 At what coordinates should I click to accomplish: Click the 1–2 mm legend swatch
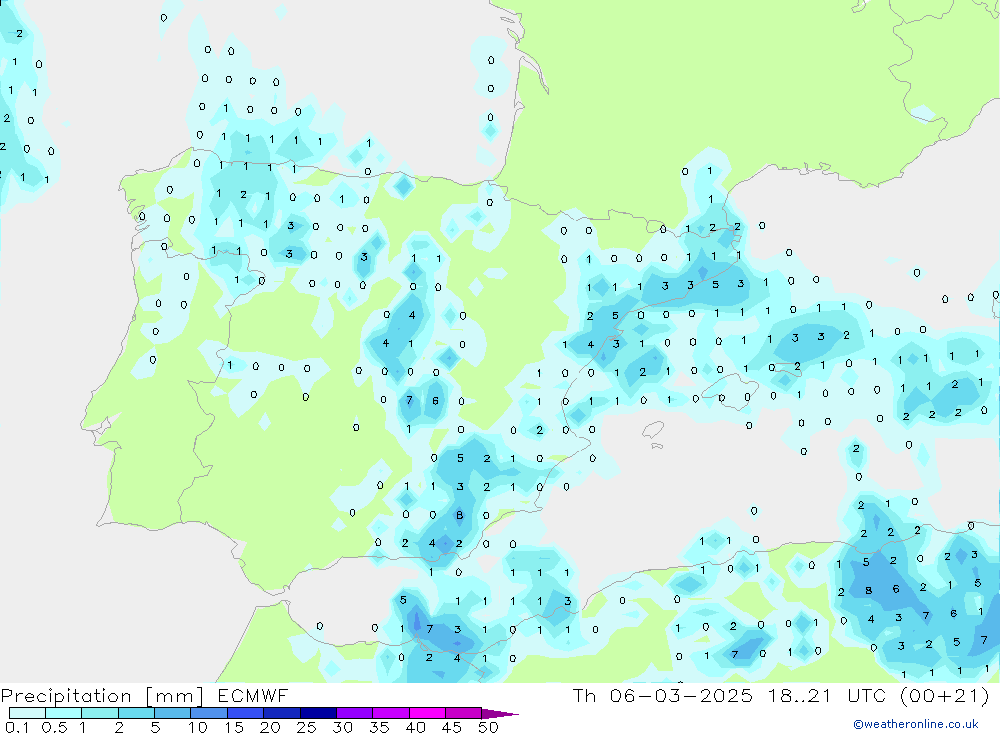coord(100,713)
